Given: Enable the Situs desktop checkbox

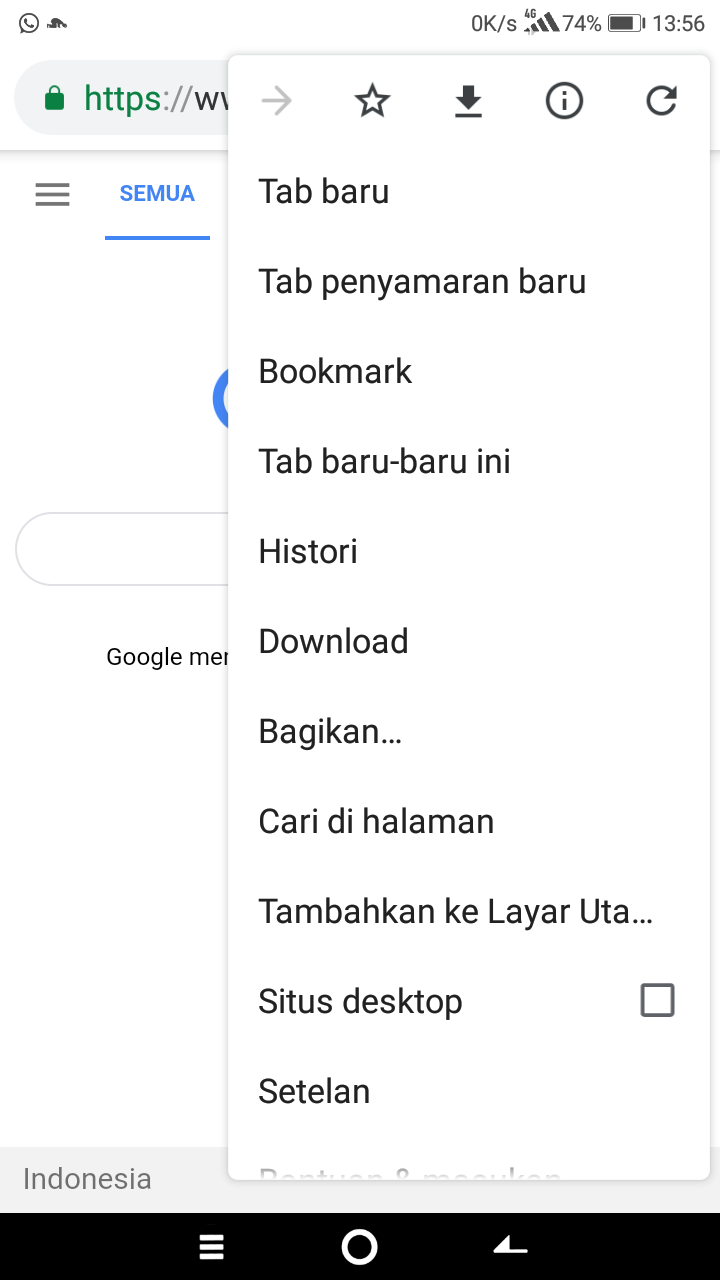Looking at the screenshot, I should (657, 1000).
